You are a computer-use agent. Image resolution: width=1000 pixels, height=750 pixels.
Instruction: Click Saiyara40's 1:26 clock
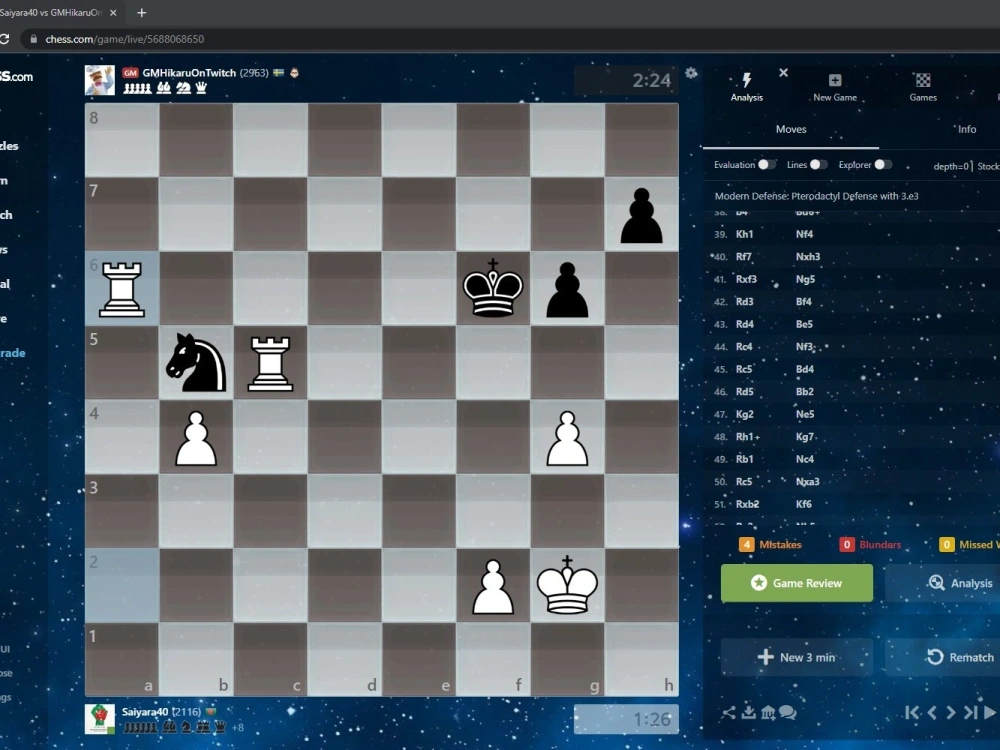tap(626, 719)
